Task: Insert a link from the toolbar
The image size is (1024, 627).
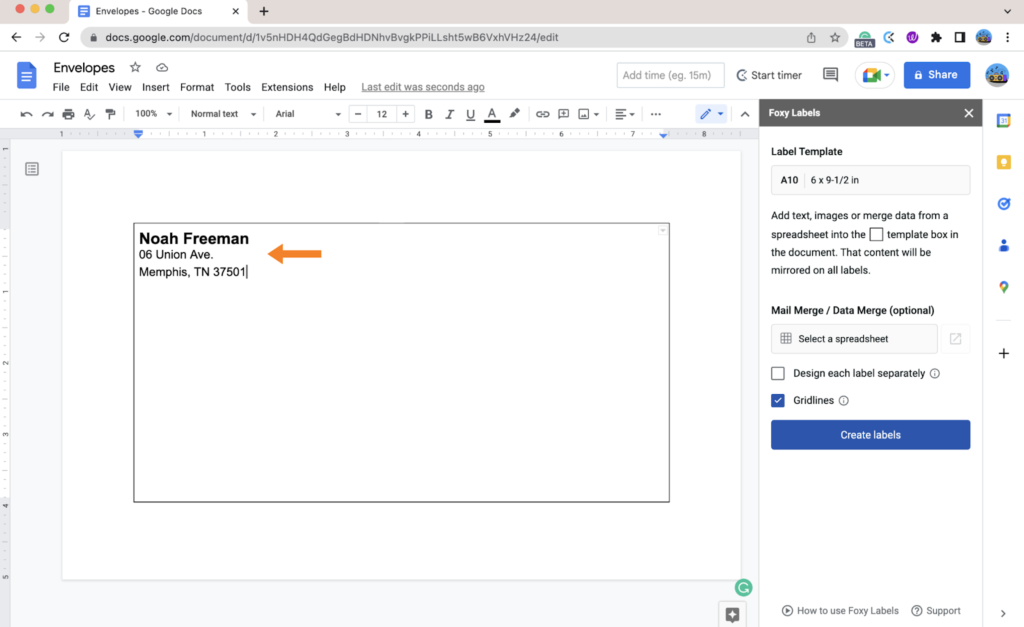Action: (x=543, y=113)
